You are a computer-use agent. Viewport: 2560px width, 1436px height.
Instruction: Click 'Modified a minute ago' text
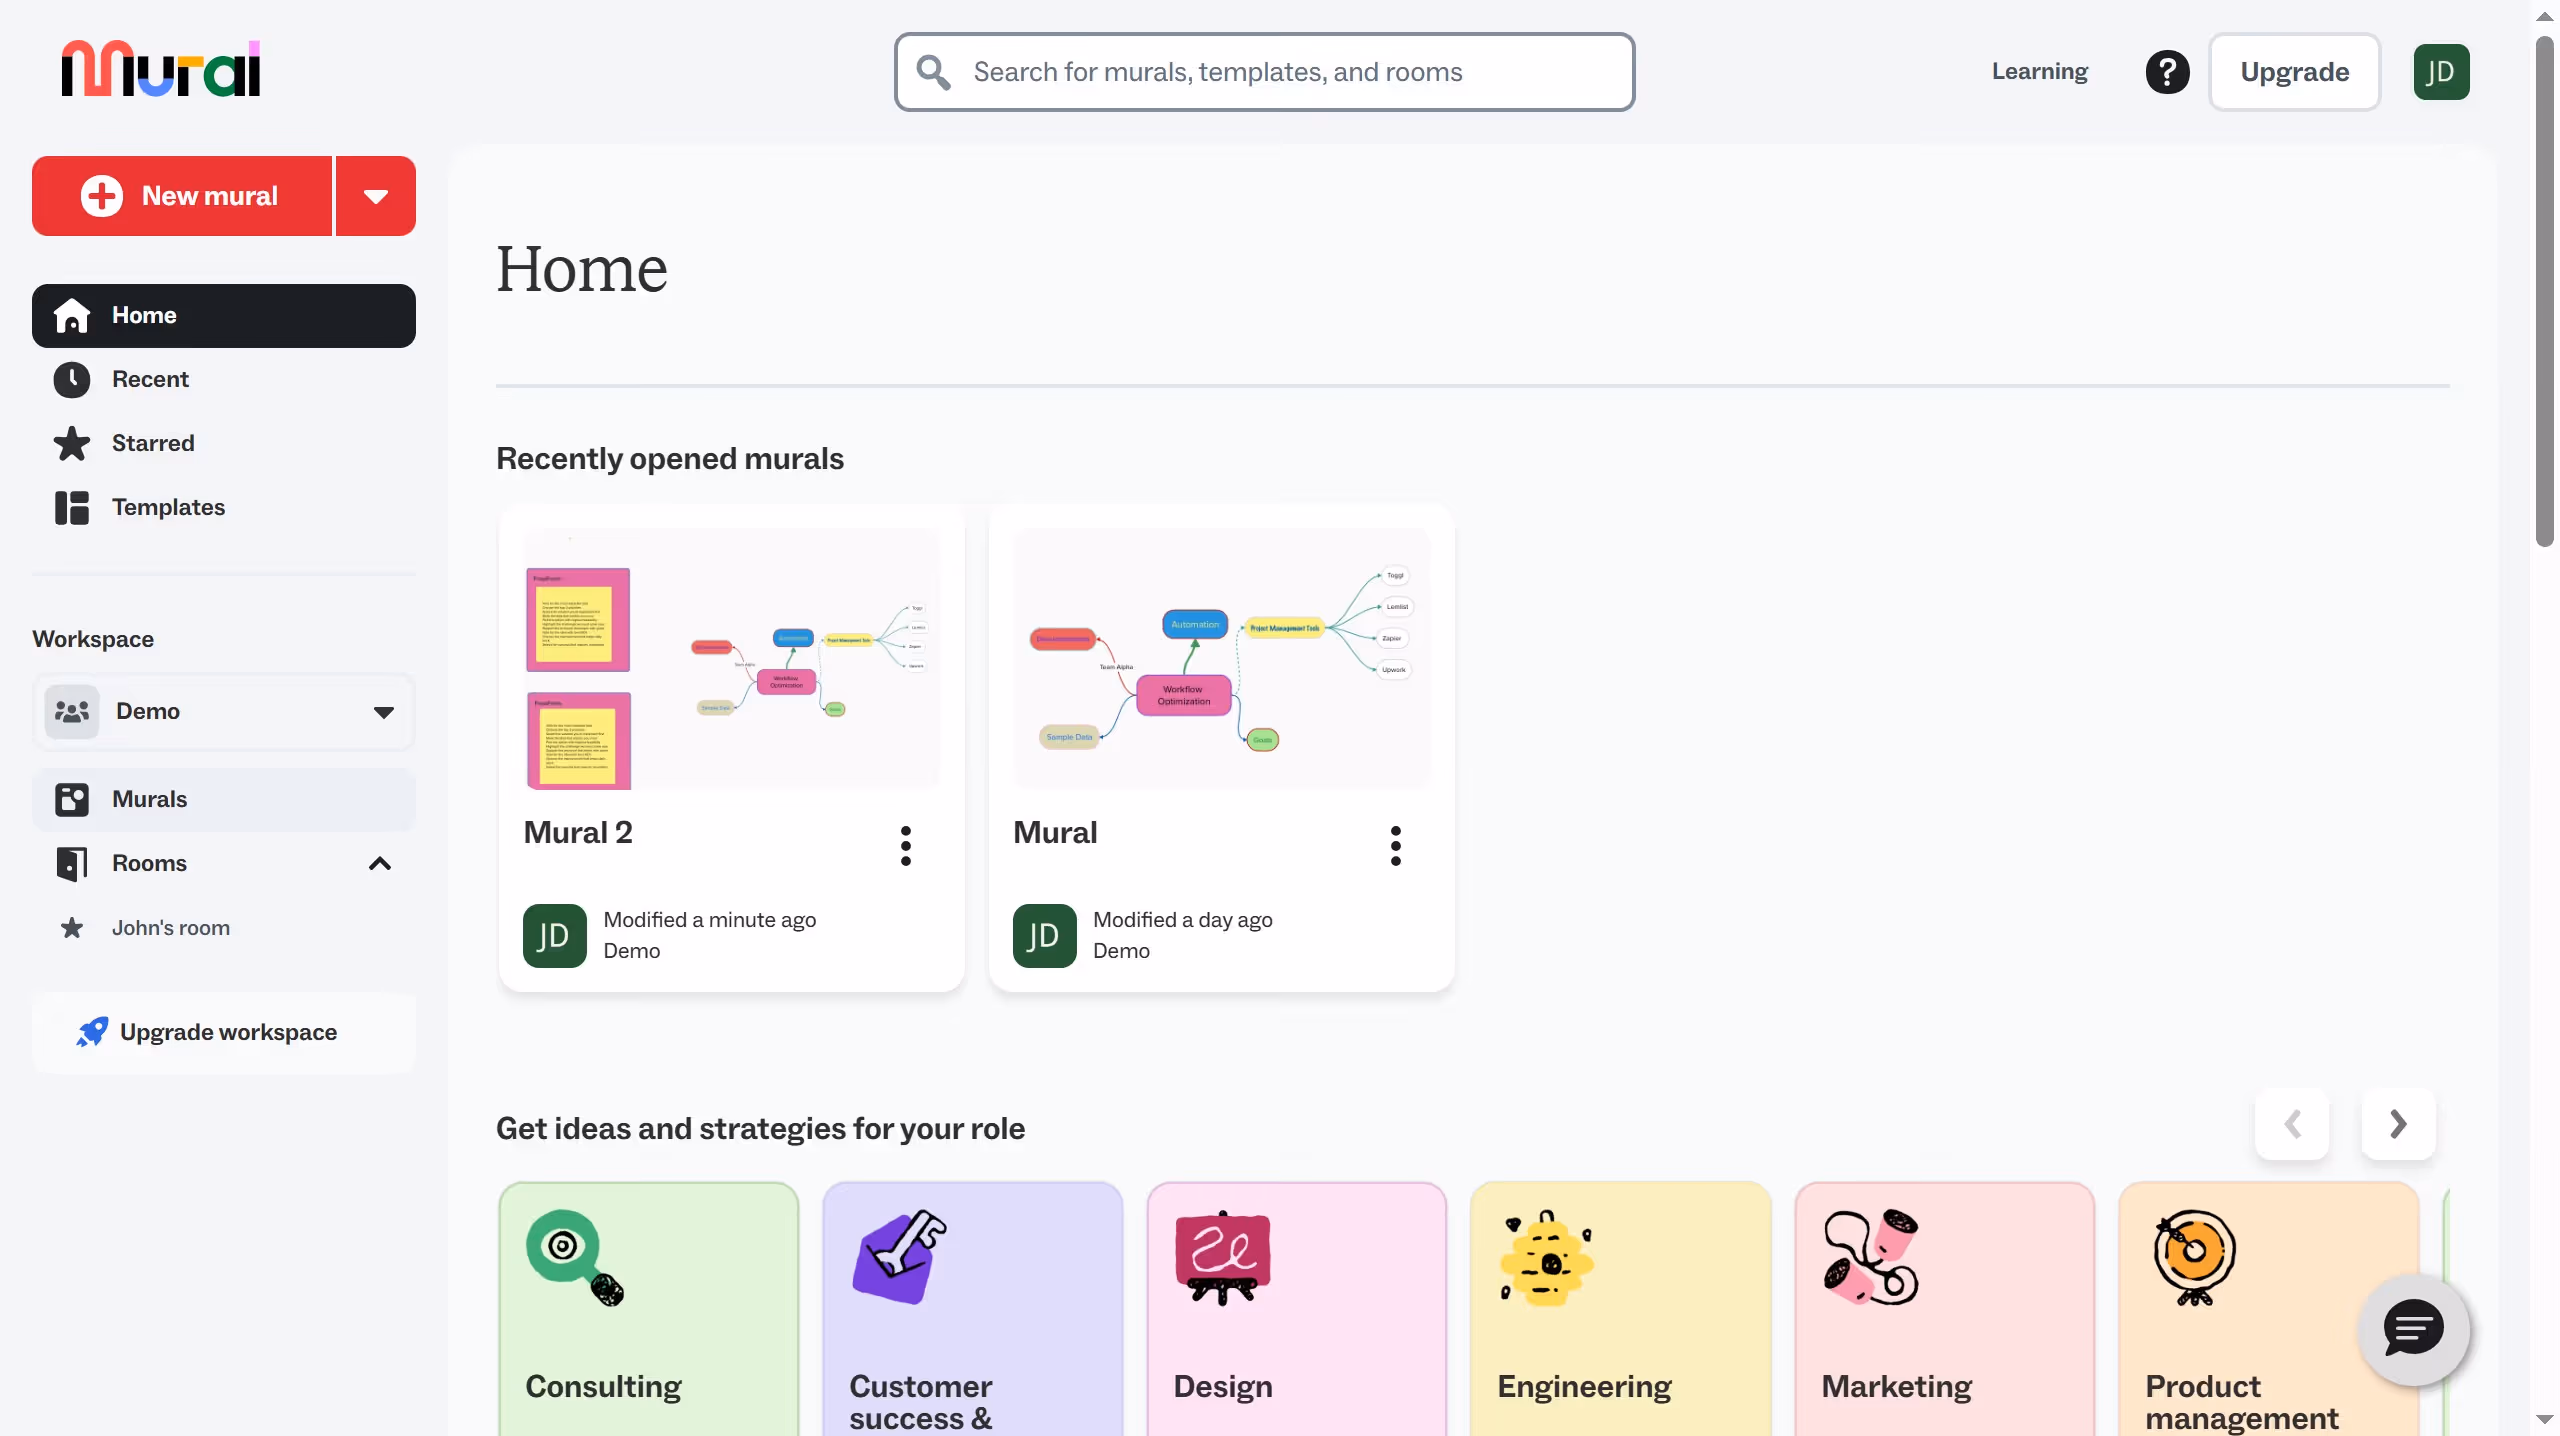click(x=710, y=920)
